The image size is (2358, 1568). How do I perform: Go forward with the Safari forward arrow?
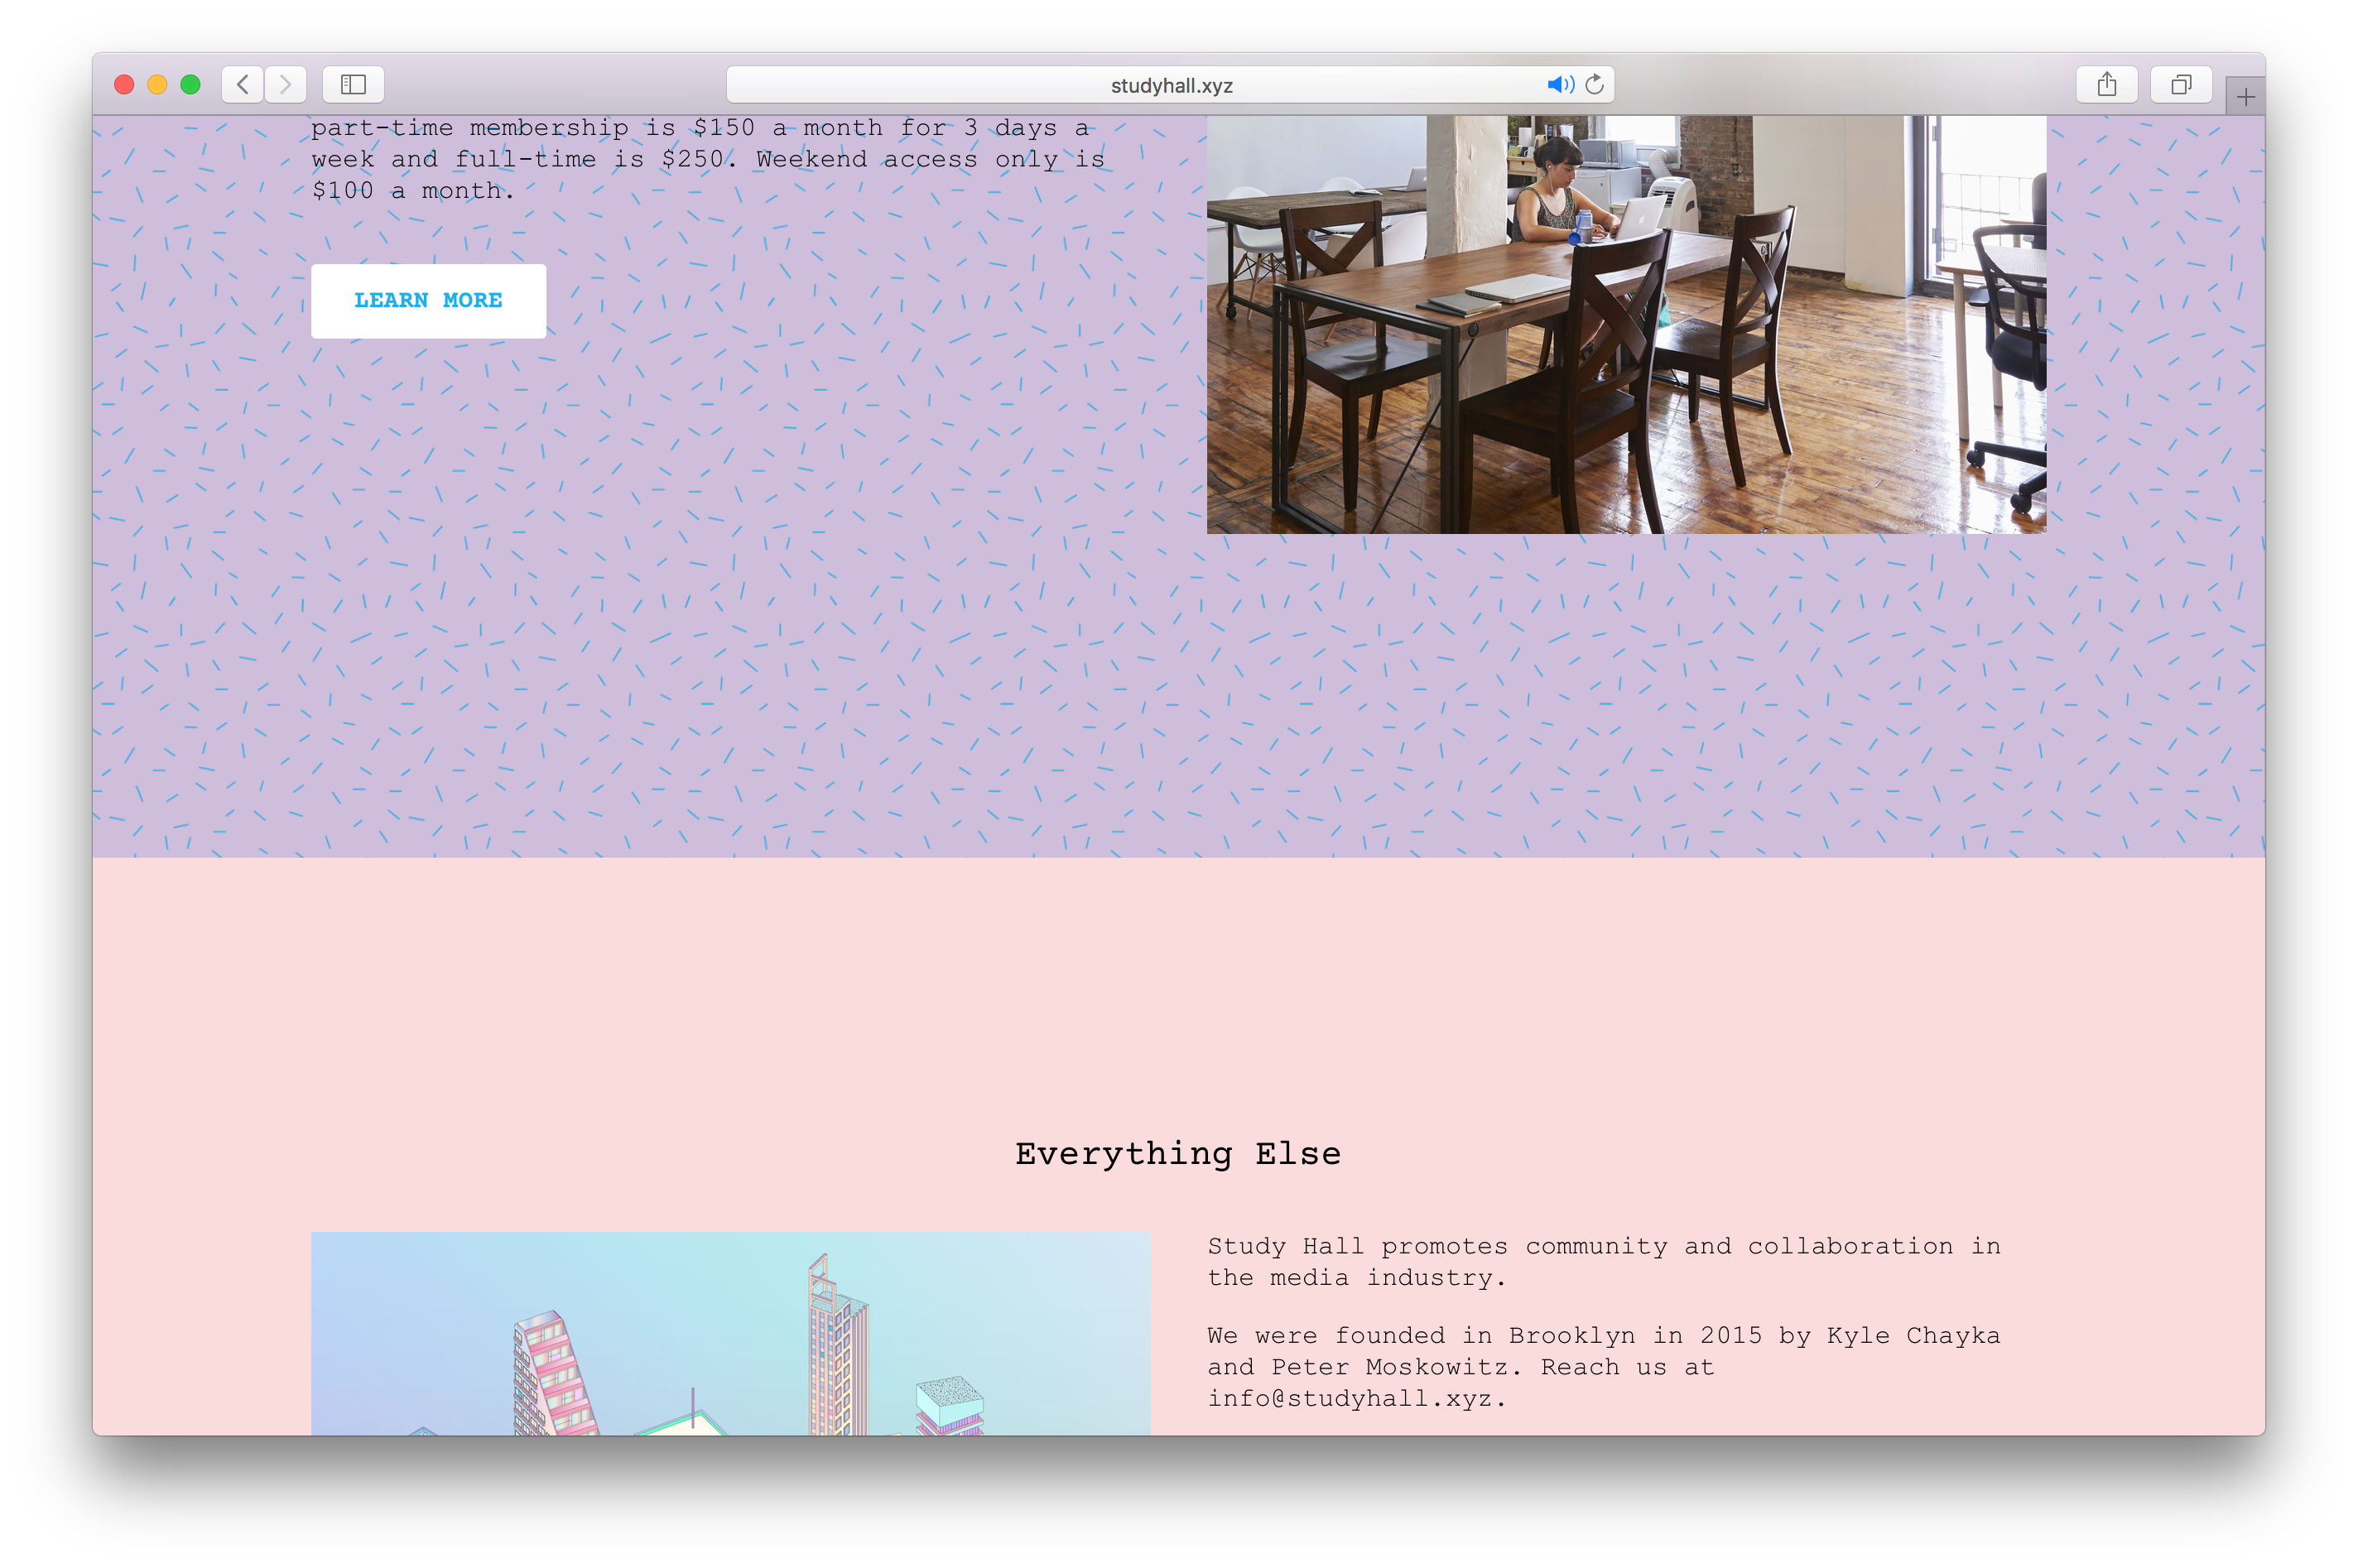point(285,85)
